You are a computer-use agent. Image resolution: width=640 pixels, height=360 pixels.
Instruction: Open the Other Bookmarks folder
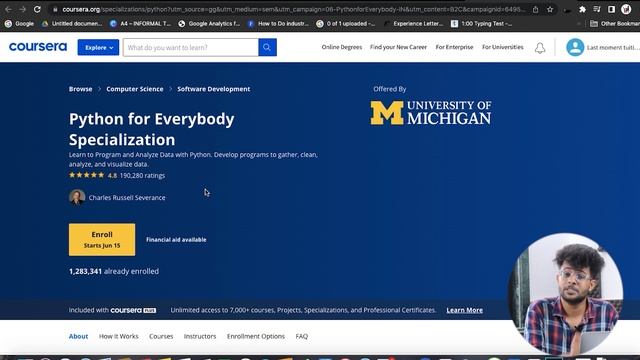[x=615, y=24]
